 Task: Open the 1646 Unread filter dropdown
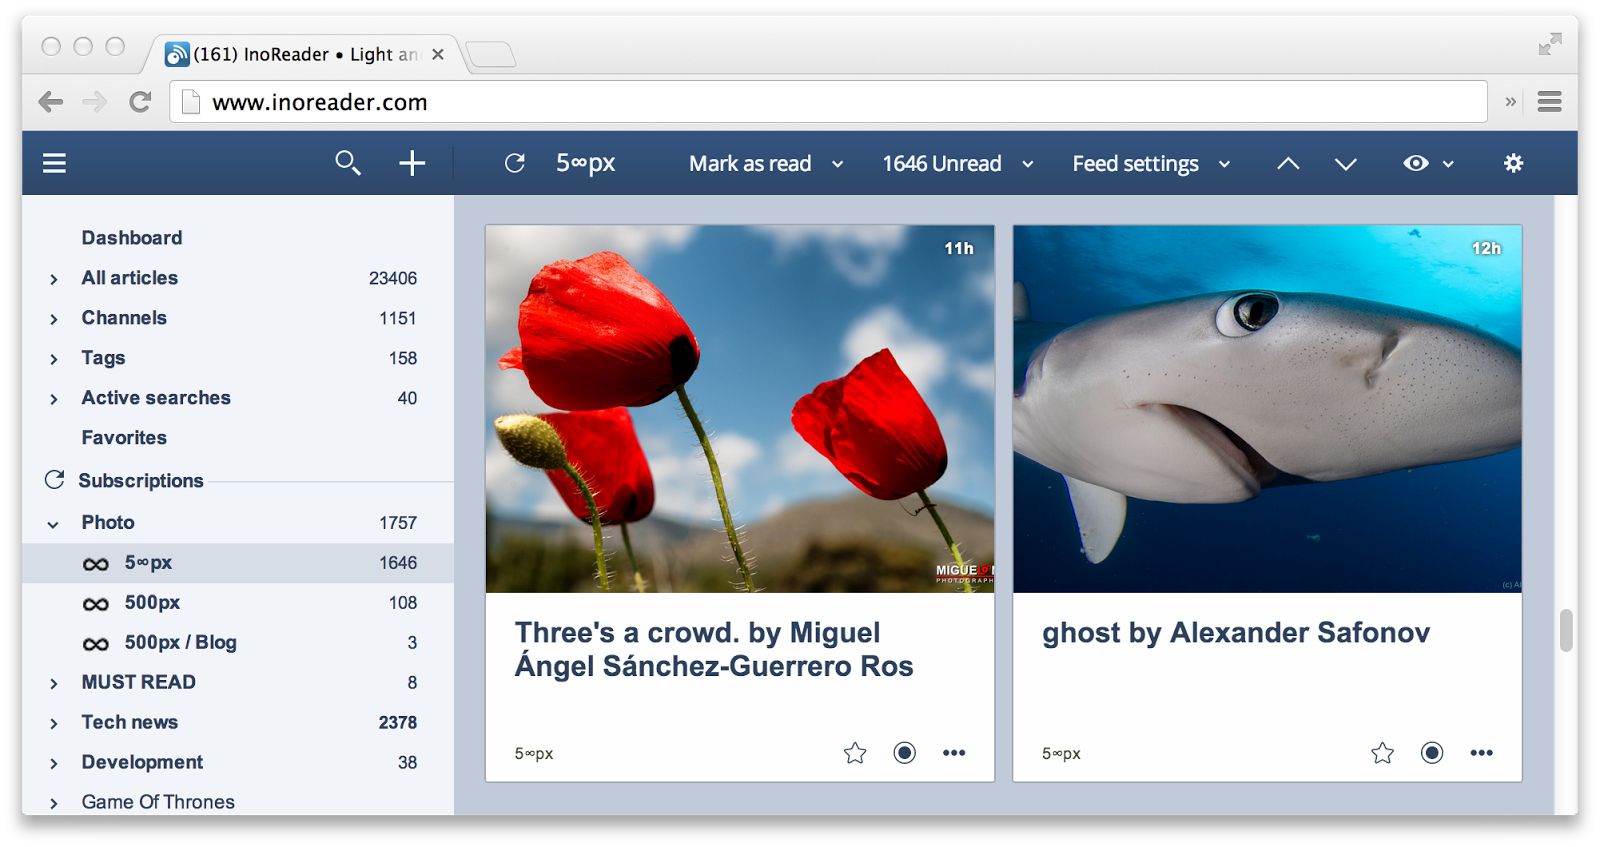click(1028, 164)
